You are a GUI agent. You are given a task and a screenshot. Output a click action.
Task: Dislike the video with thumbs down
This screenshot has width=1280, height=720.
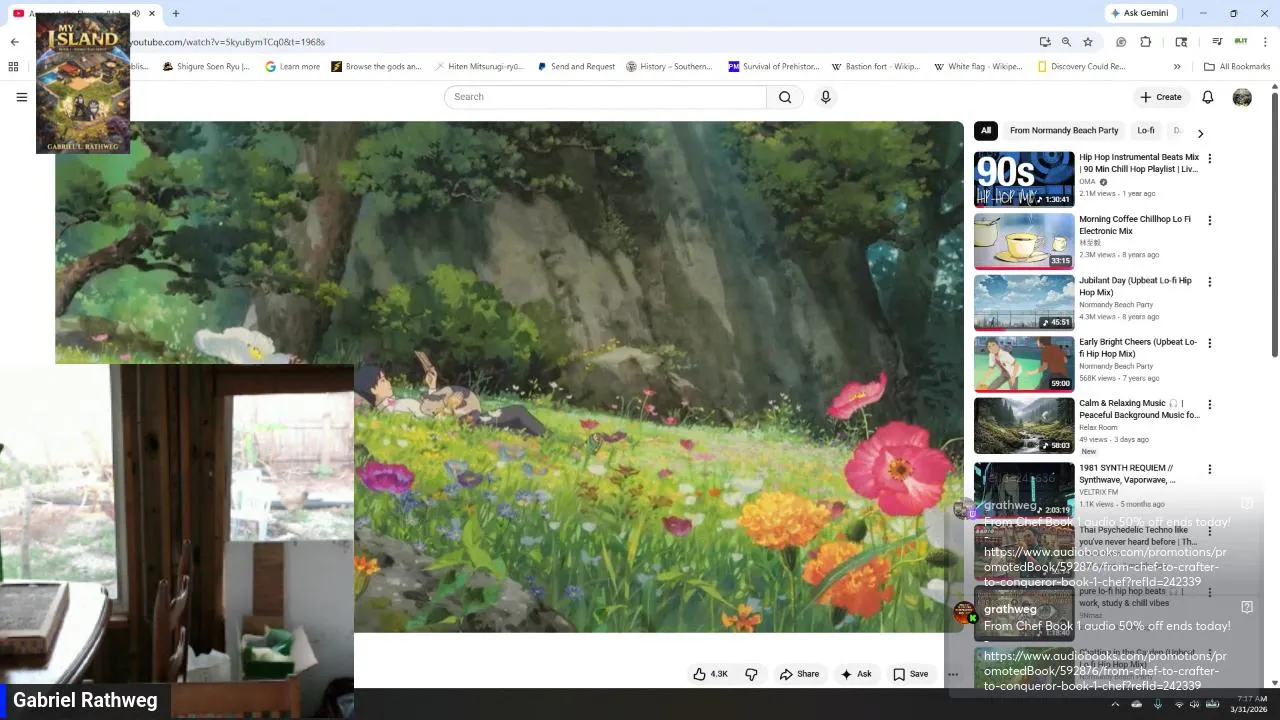751,674
